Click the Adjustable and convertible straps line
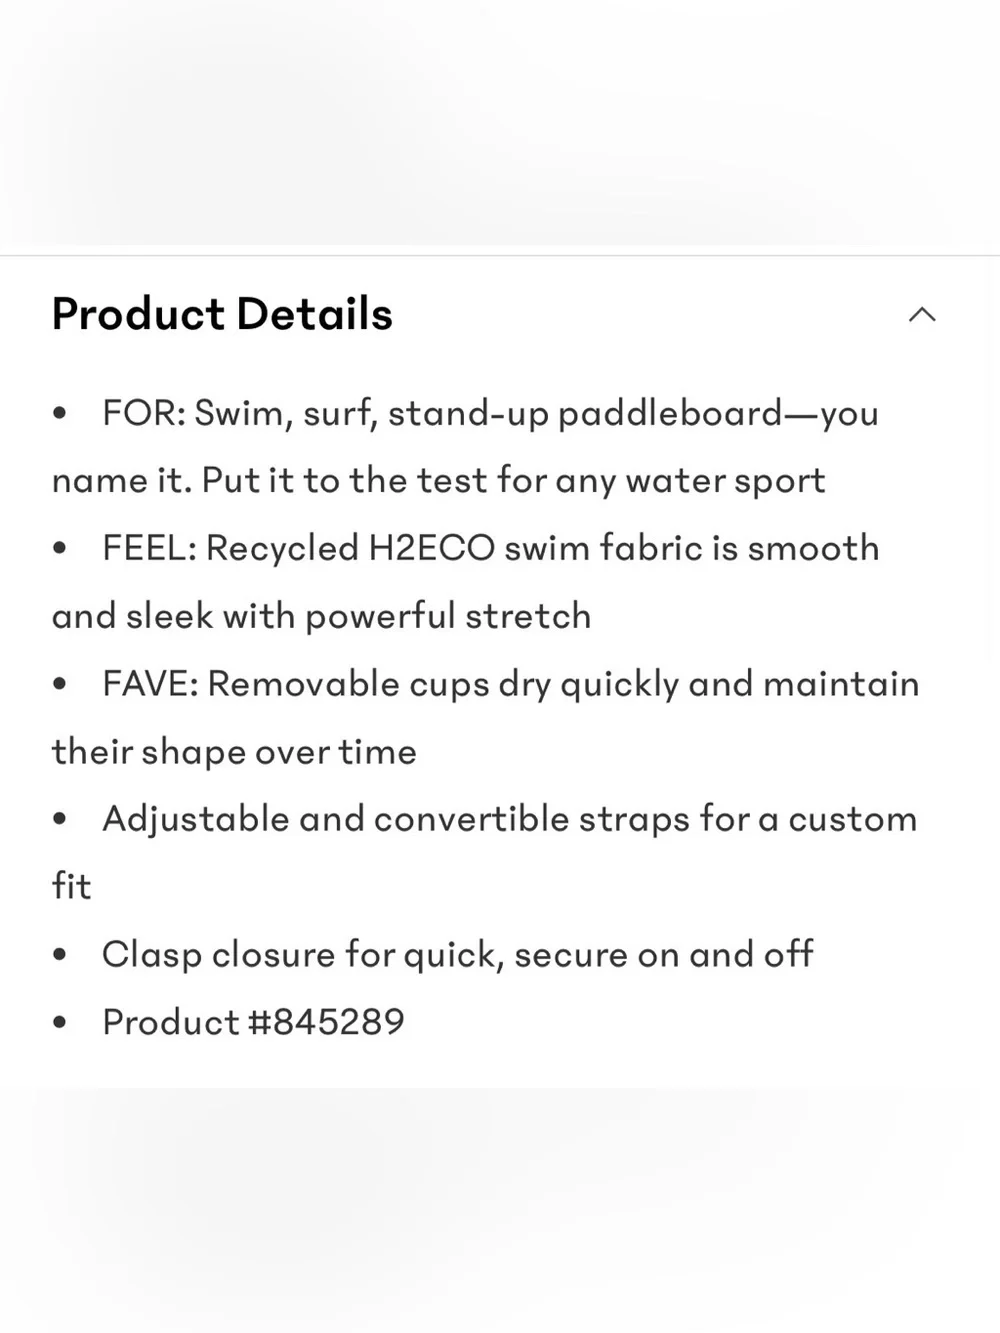 pyautogui.click(x=509, y=819)
